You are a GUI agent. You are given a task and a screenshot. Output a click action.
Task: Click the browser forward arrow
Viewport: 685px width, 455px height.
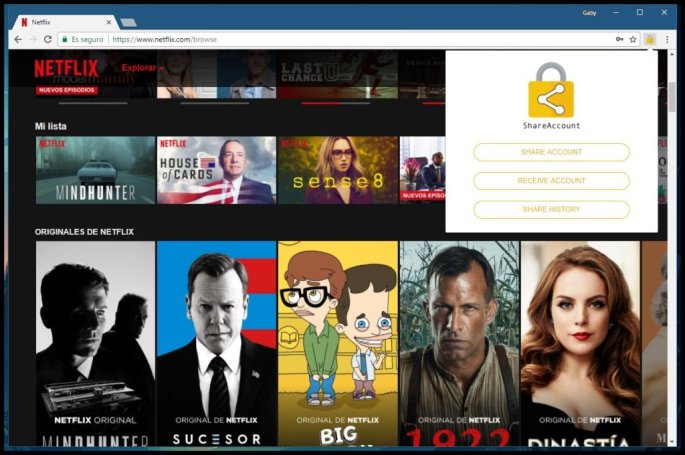pyautogui.click(x=33, y=39)
